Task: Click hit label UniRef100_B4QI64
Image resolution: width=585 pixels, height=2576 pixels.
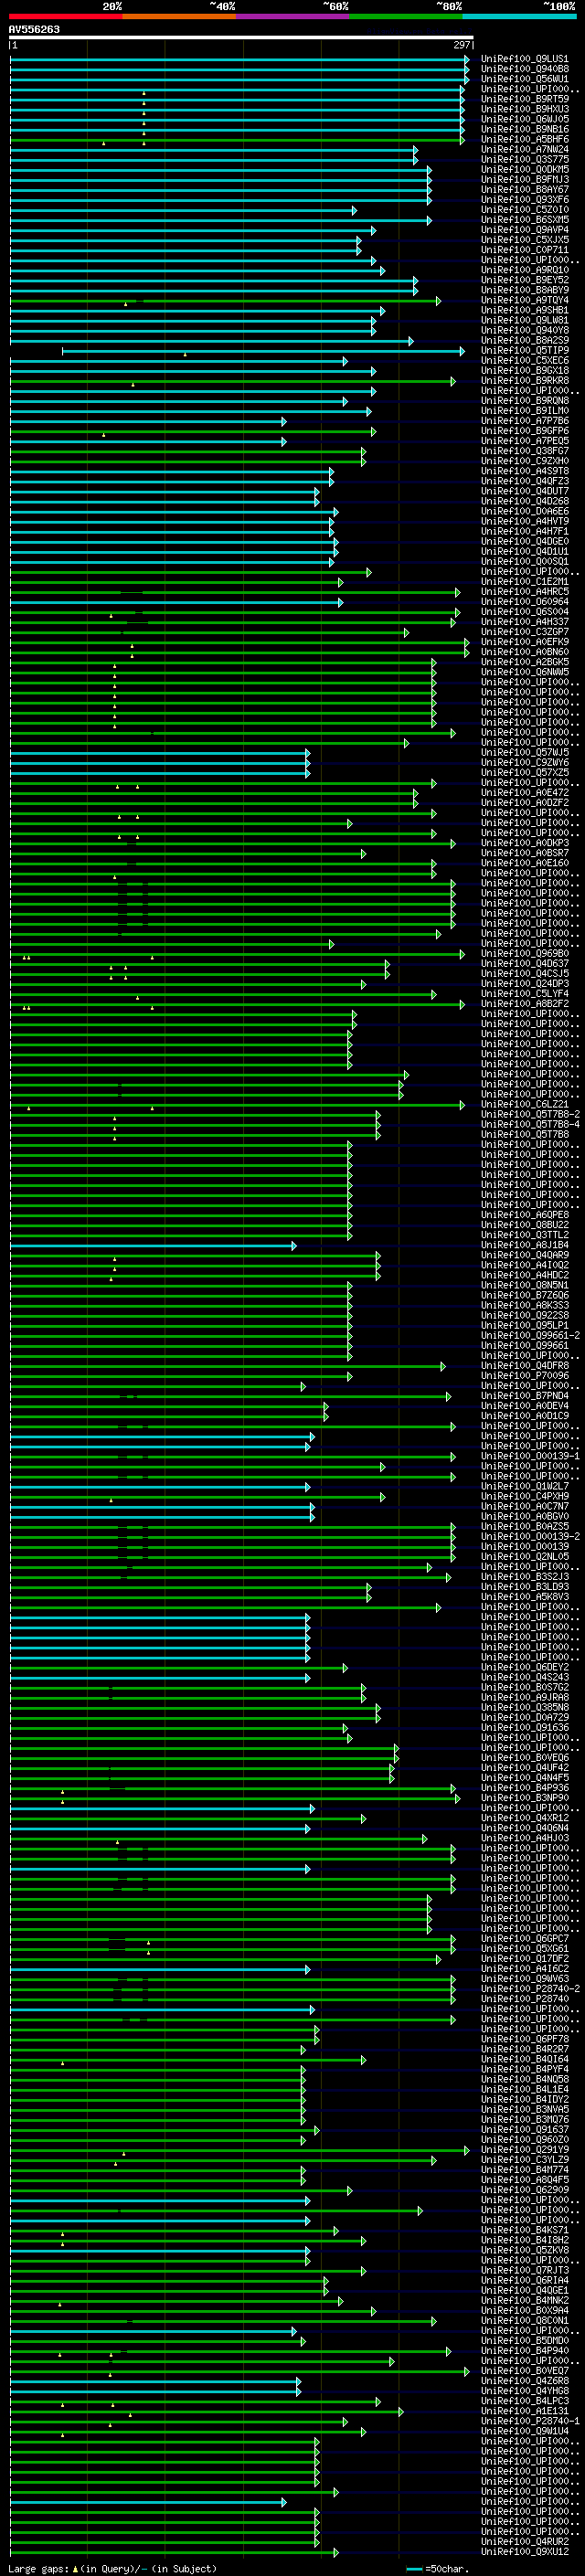Action: click(524, 2059)
